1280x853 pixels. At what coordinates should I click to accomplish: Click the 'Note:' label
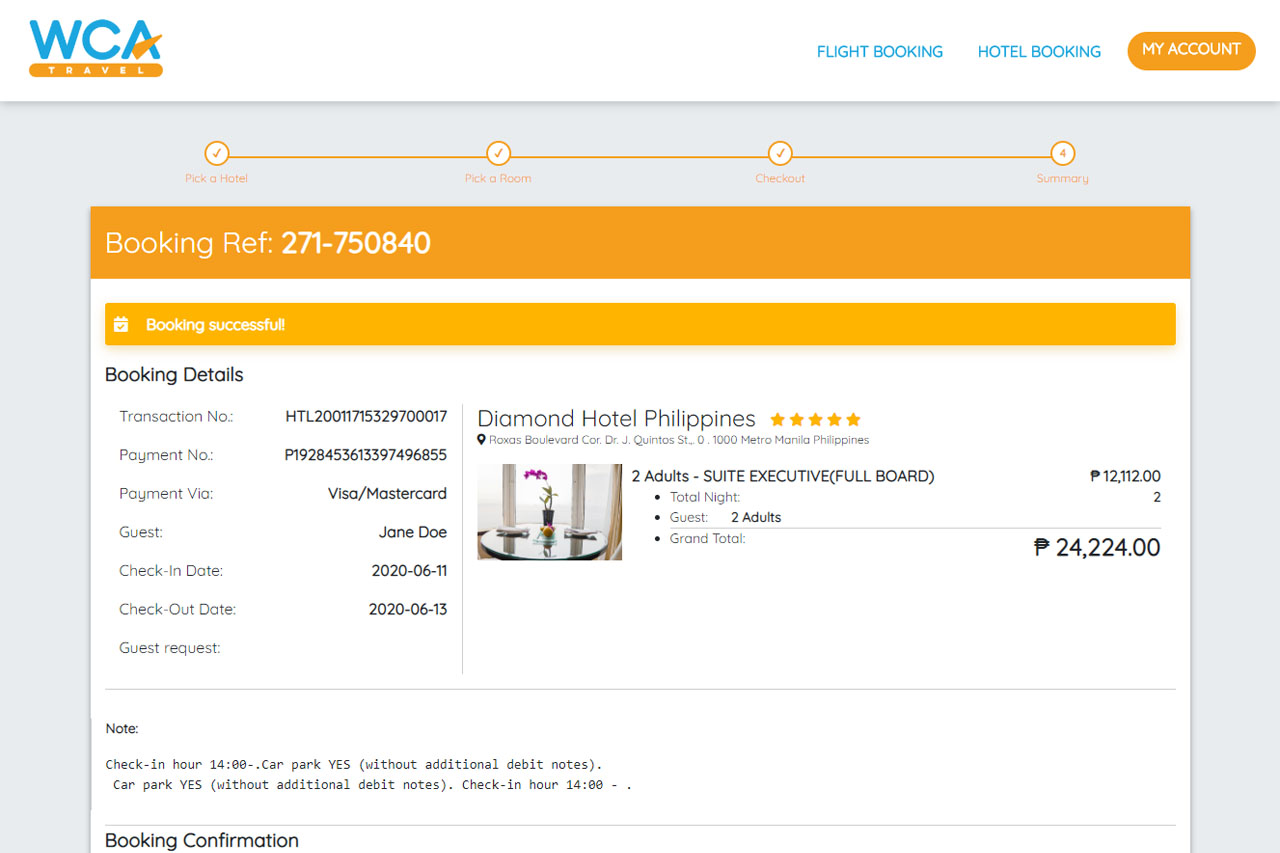pos(122,729)
